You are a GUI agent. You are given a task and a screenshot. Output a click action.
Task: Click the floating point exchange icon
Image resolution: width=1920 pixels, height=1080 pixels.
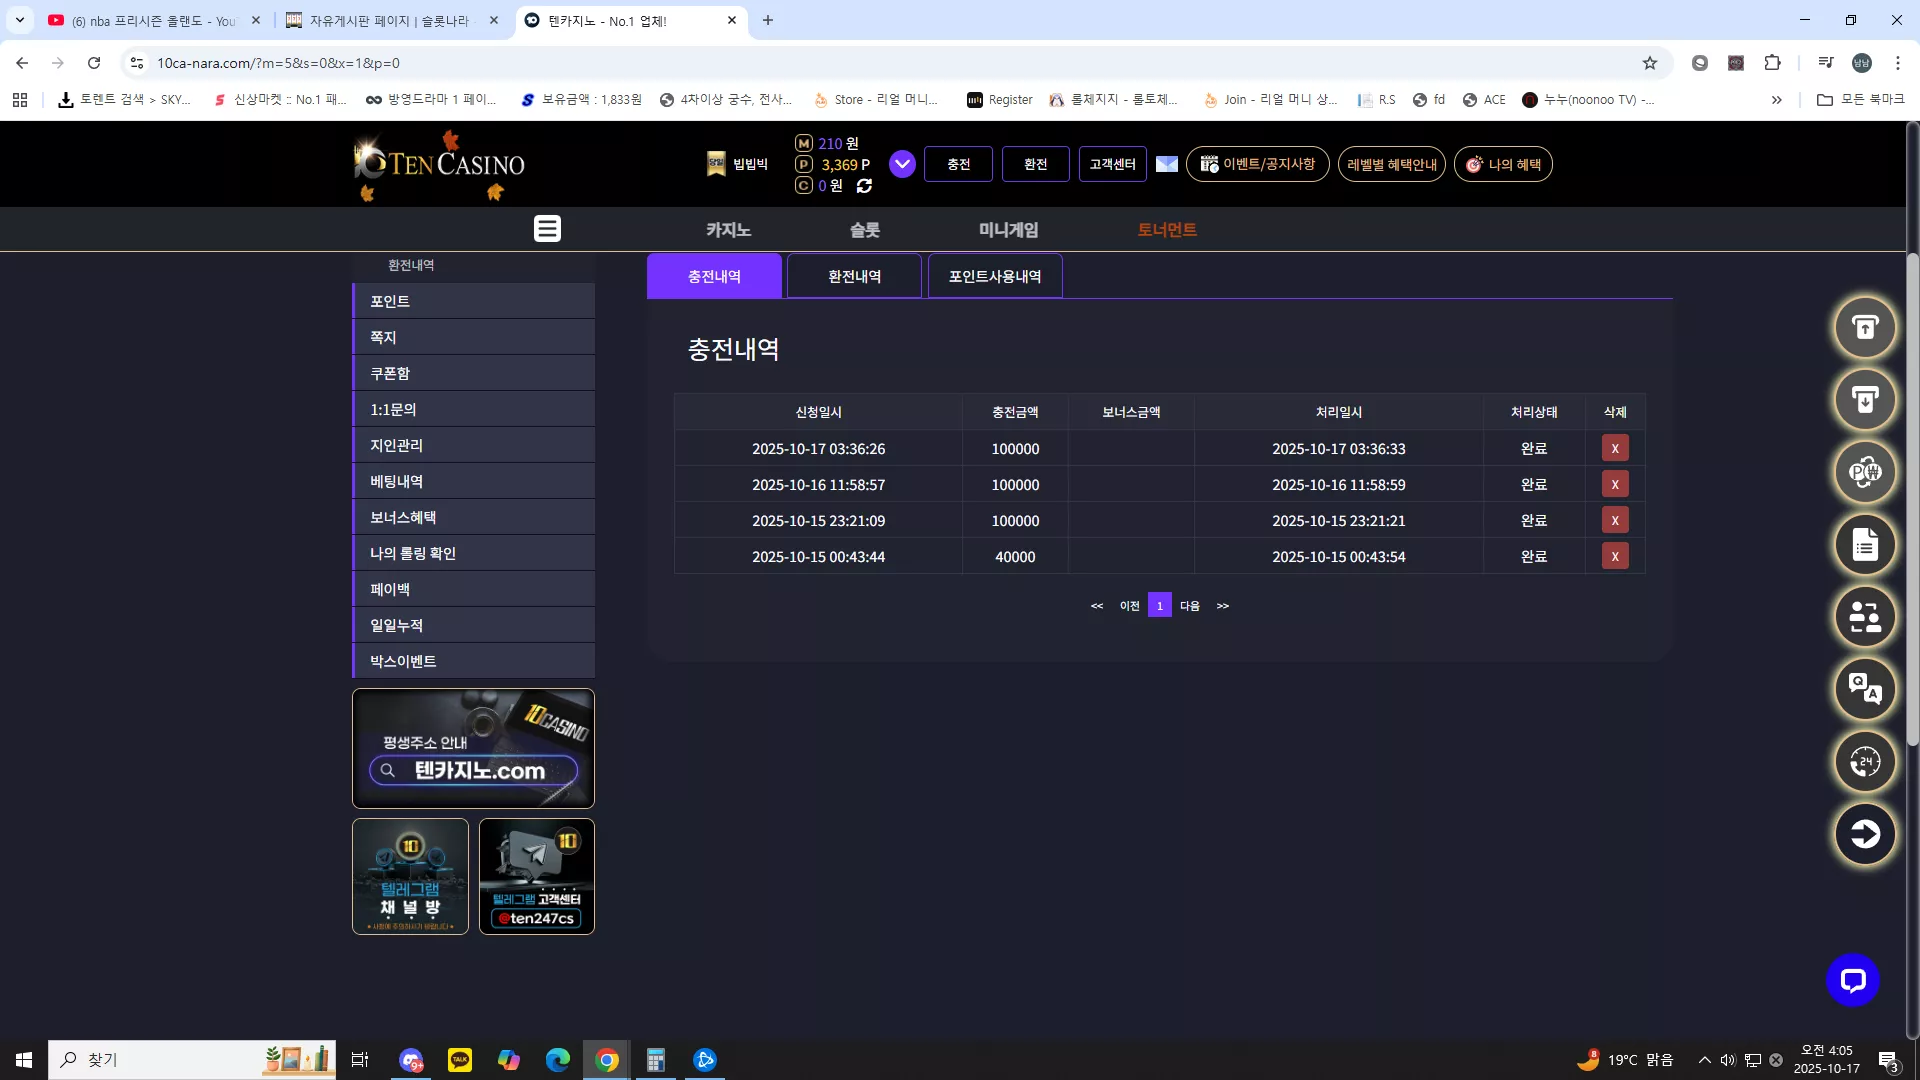pyautogui.click(x=1865, y=471)
